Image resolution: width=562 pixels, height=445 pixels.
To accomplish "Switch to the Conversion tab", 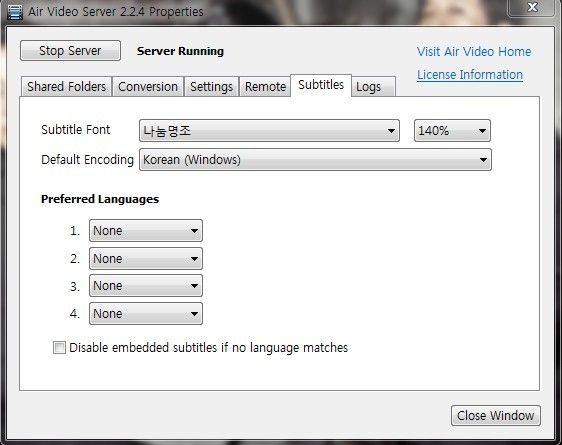I will tap(148, 87).
